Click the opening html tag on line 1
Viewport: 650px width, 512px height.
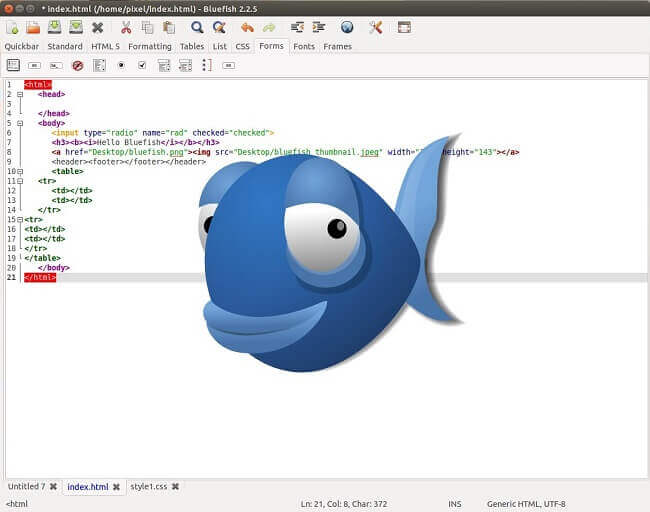click(38, 85)
